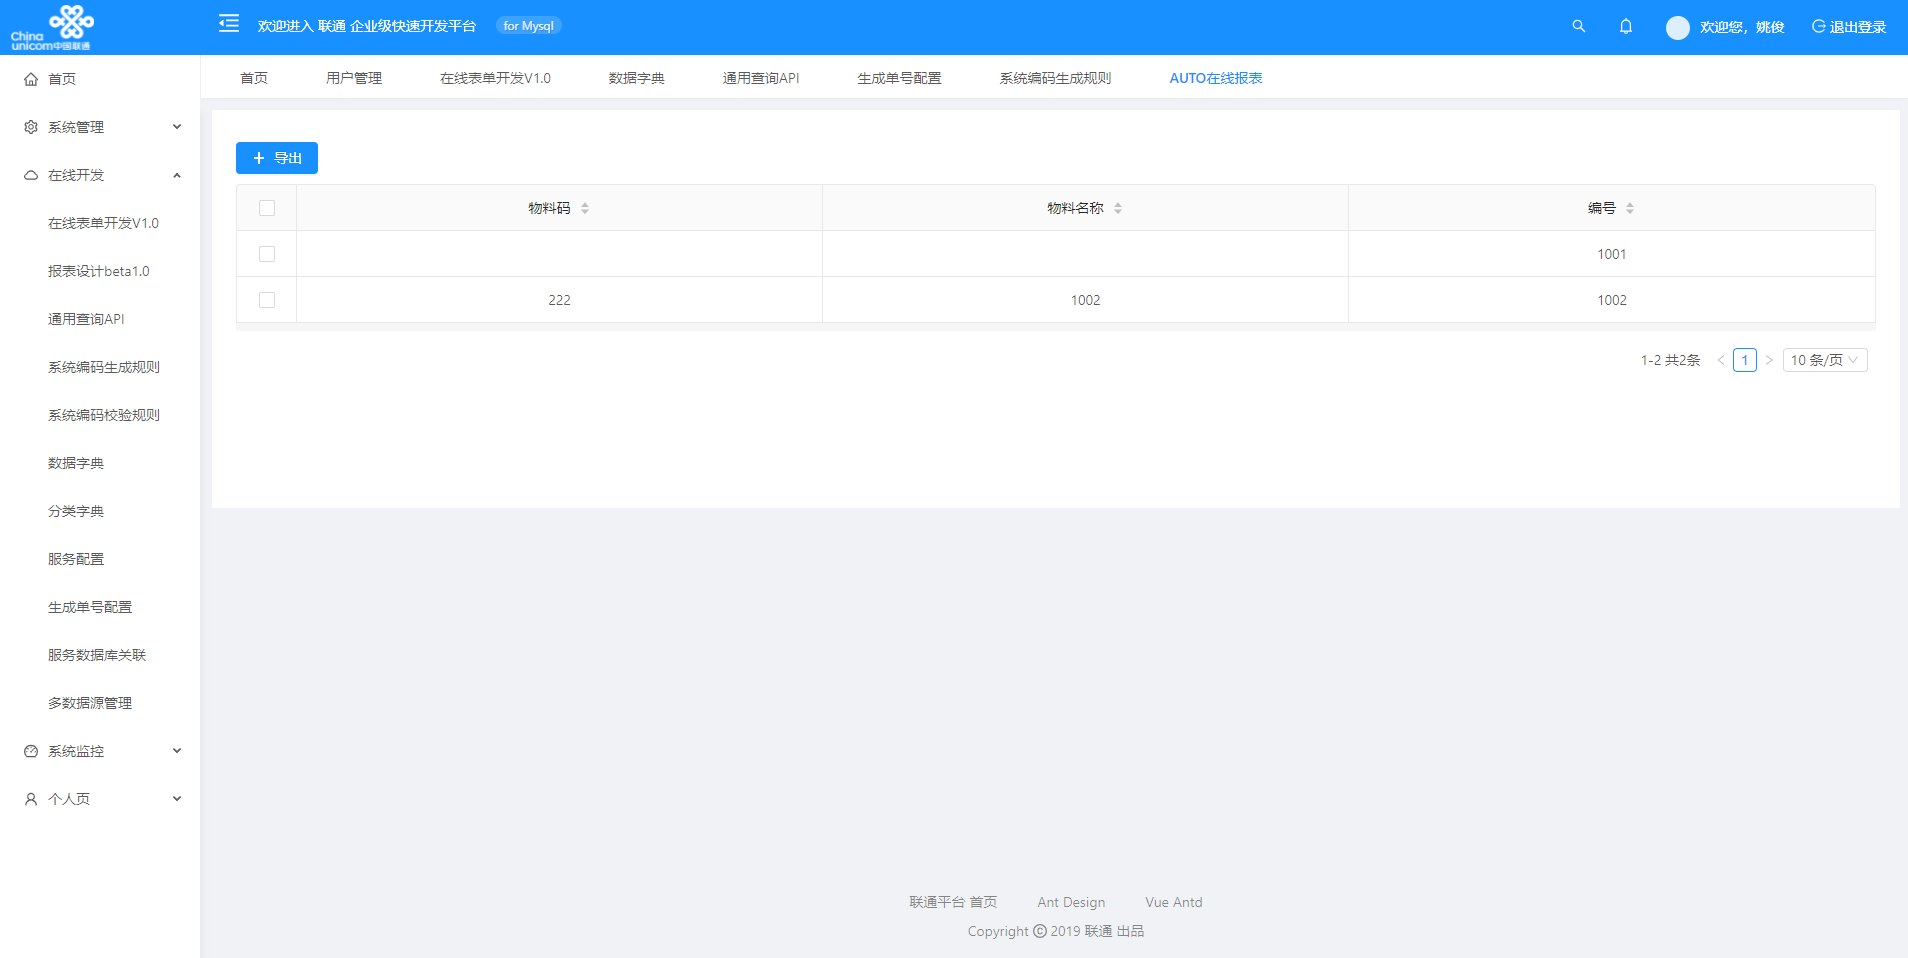Open the Ant Design footer link
The image size is (1908, 958).
click(1071, 902)
